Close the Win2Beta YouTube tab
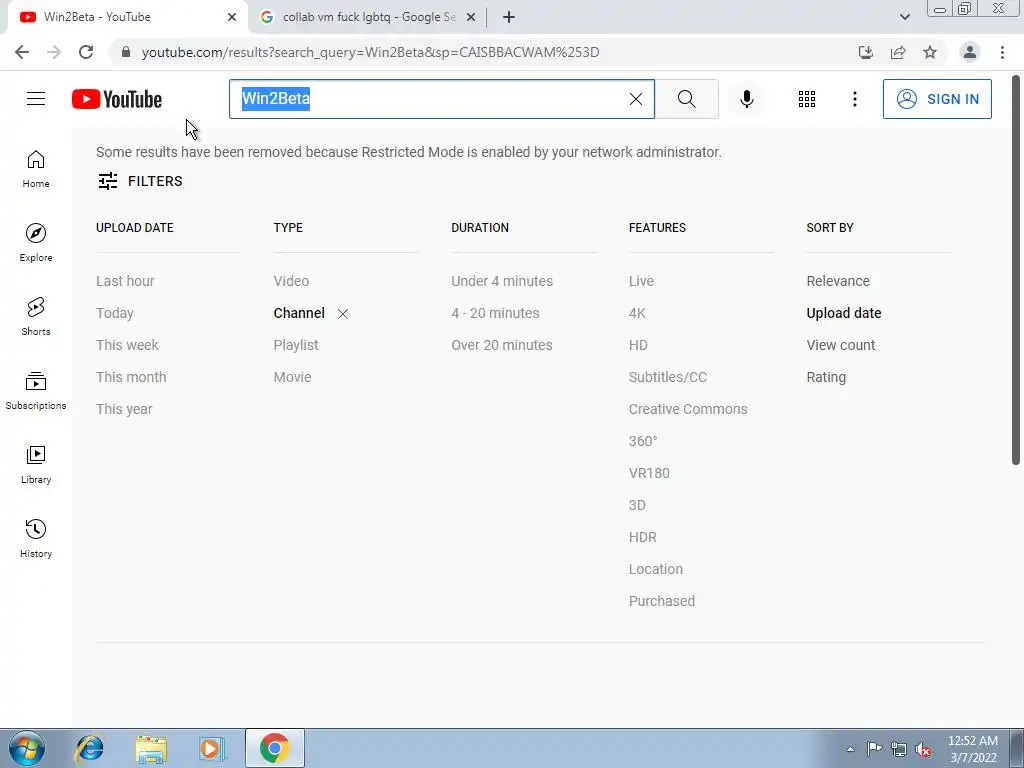Screen dimensions: 1024x768 point(232,17)
